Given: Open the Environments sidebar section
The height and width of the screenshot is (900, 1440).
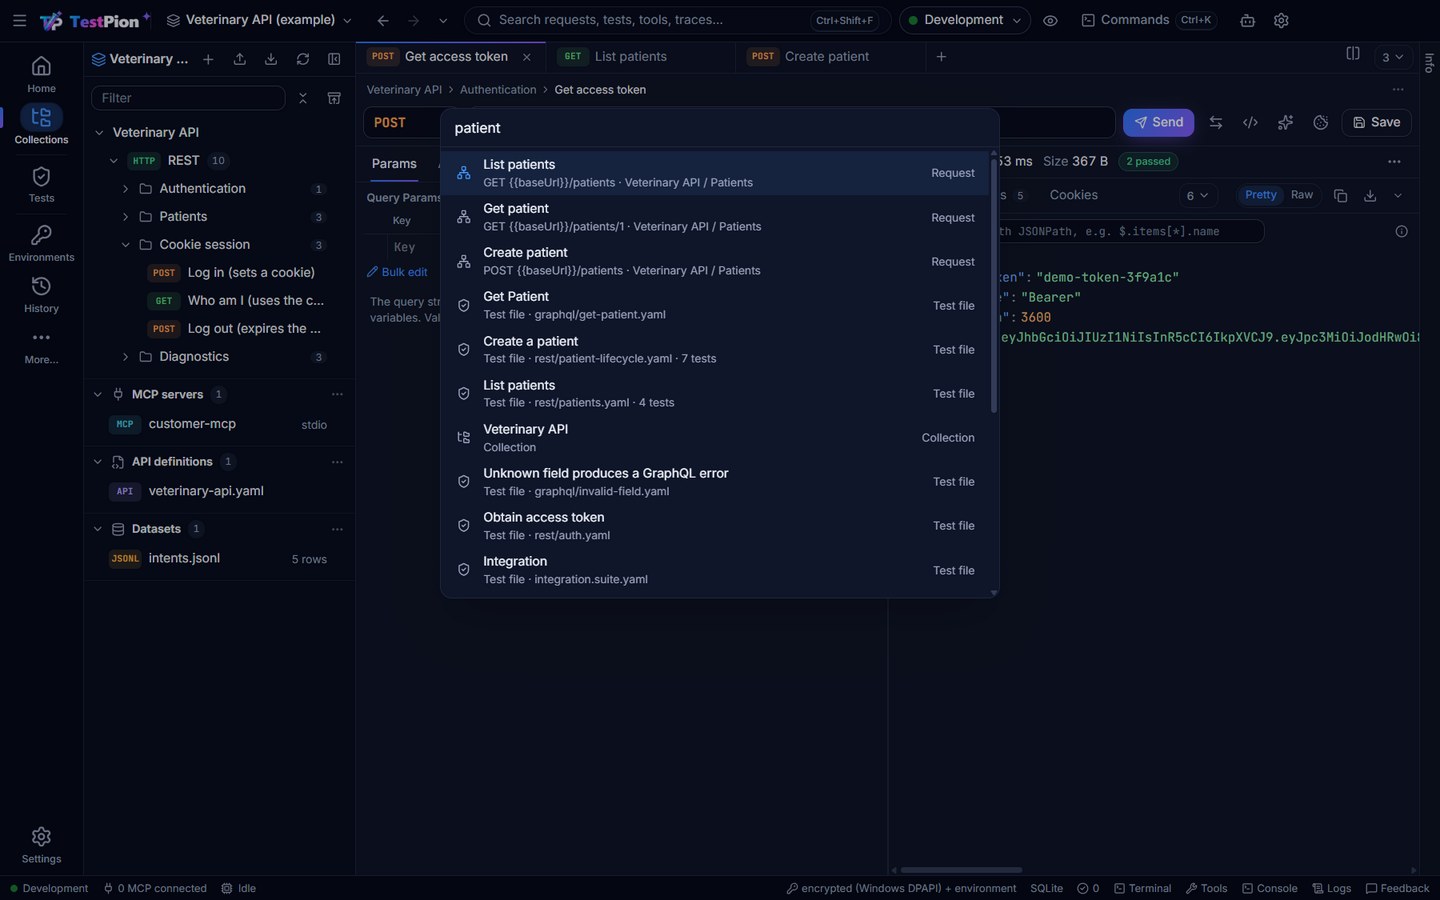Looking at the screenshot, I should (41, 243).
